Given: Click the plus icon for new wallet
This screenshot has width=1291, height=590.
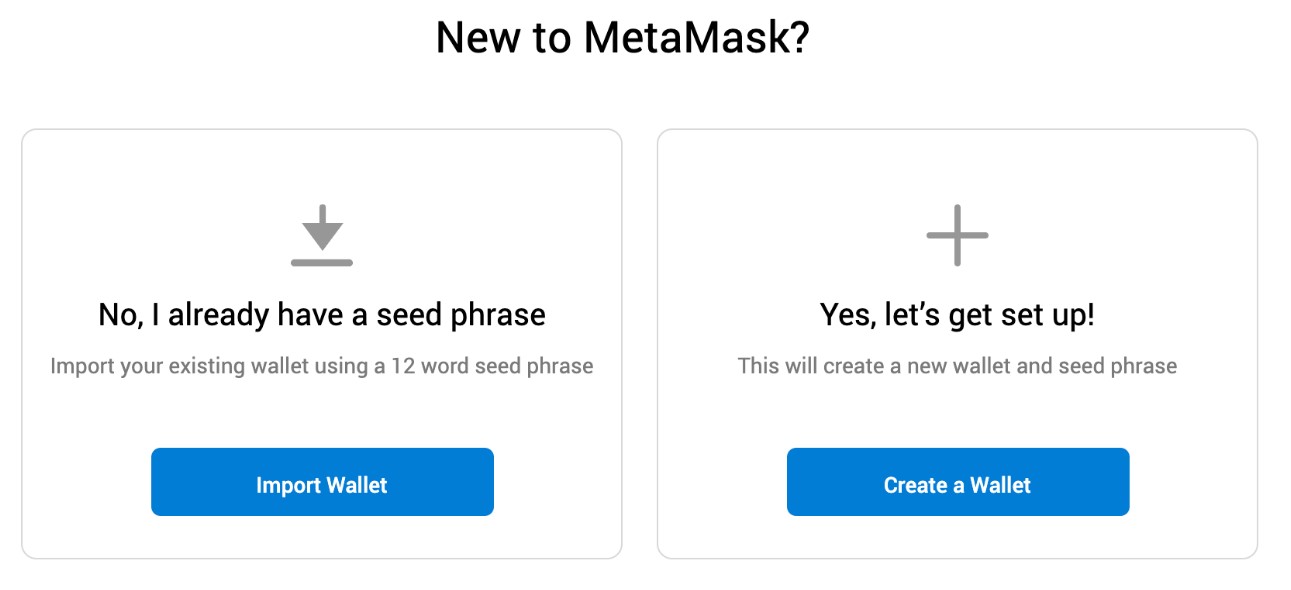Looking at the screenshot, I should click(x=957, y=235).
